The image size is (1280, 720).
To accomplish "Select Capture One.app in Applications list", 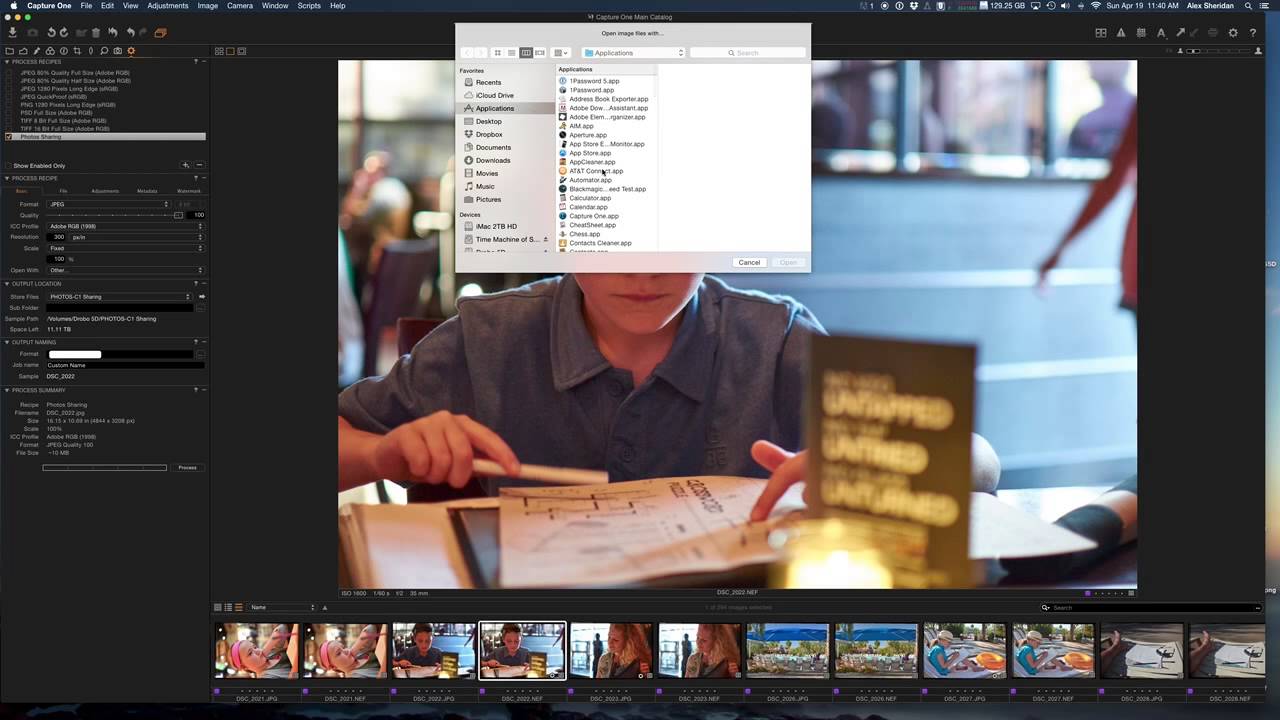I will 594,216.
